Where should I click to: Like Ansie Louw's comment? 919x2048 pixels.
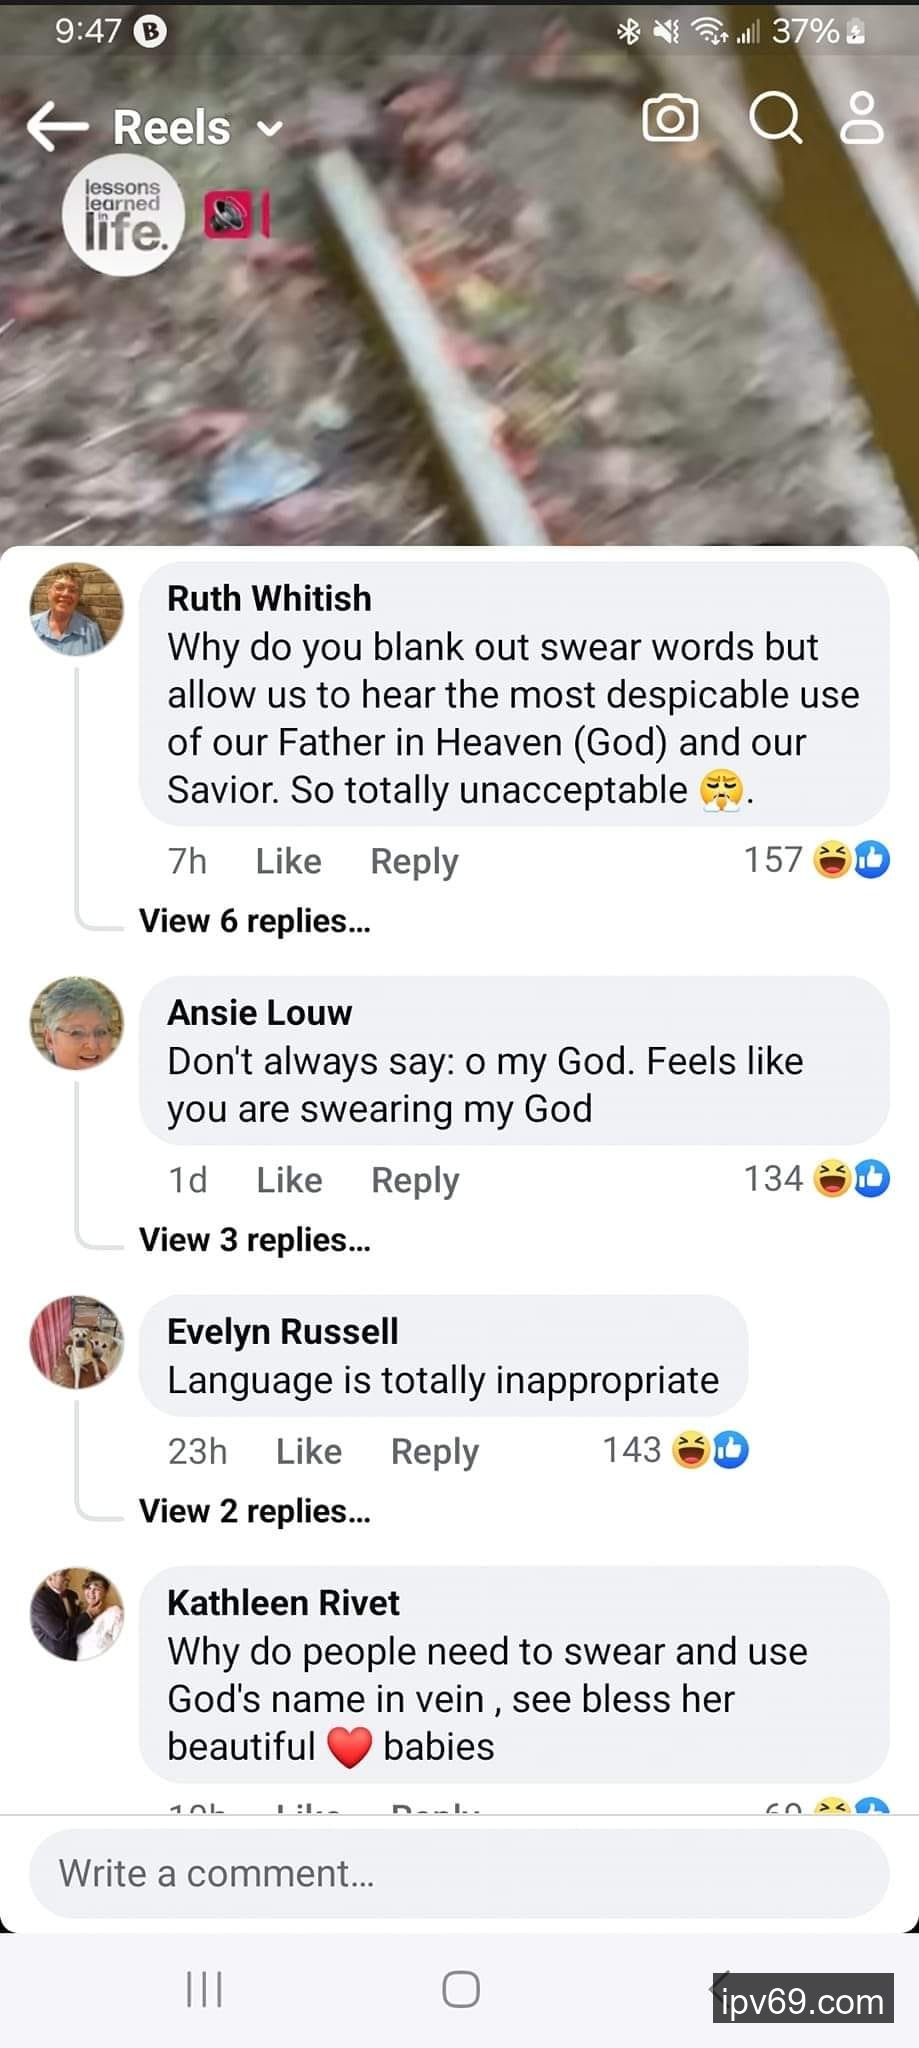point(289,1180)
